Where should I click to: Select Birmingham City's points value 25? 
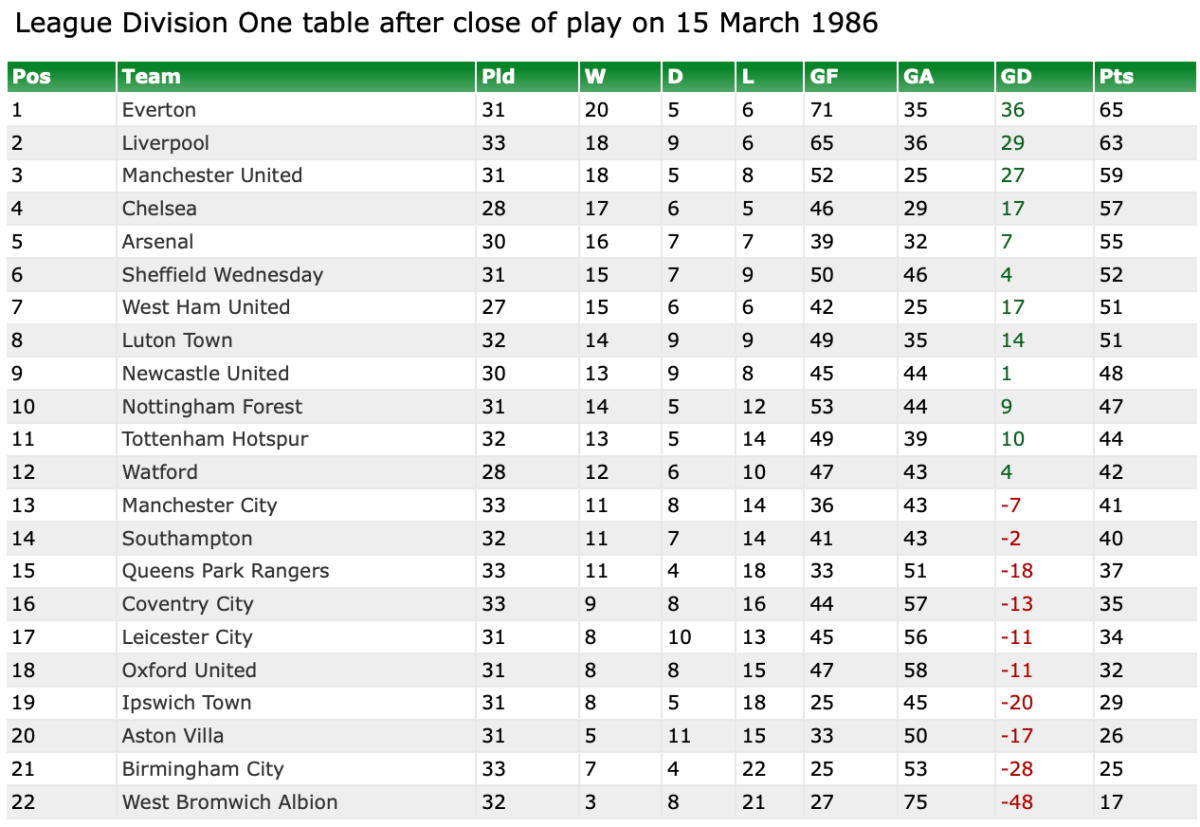(1111, 769)
